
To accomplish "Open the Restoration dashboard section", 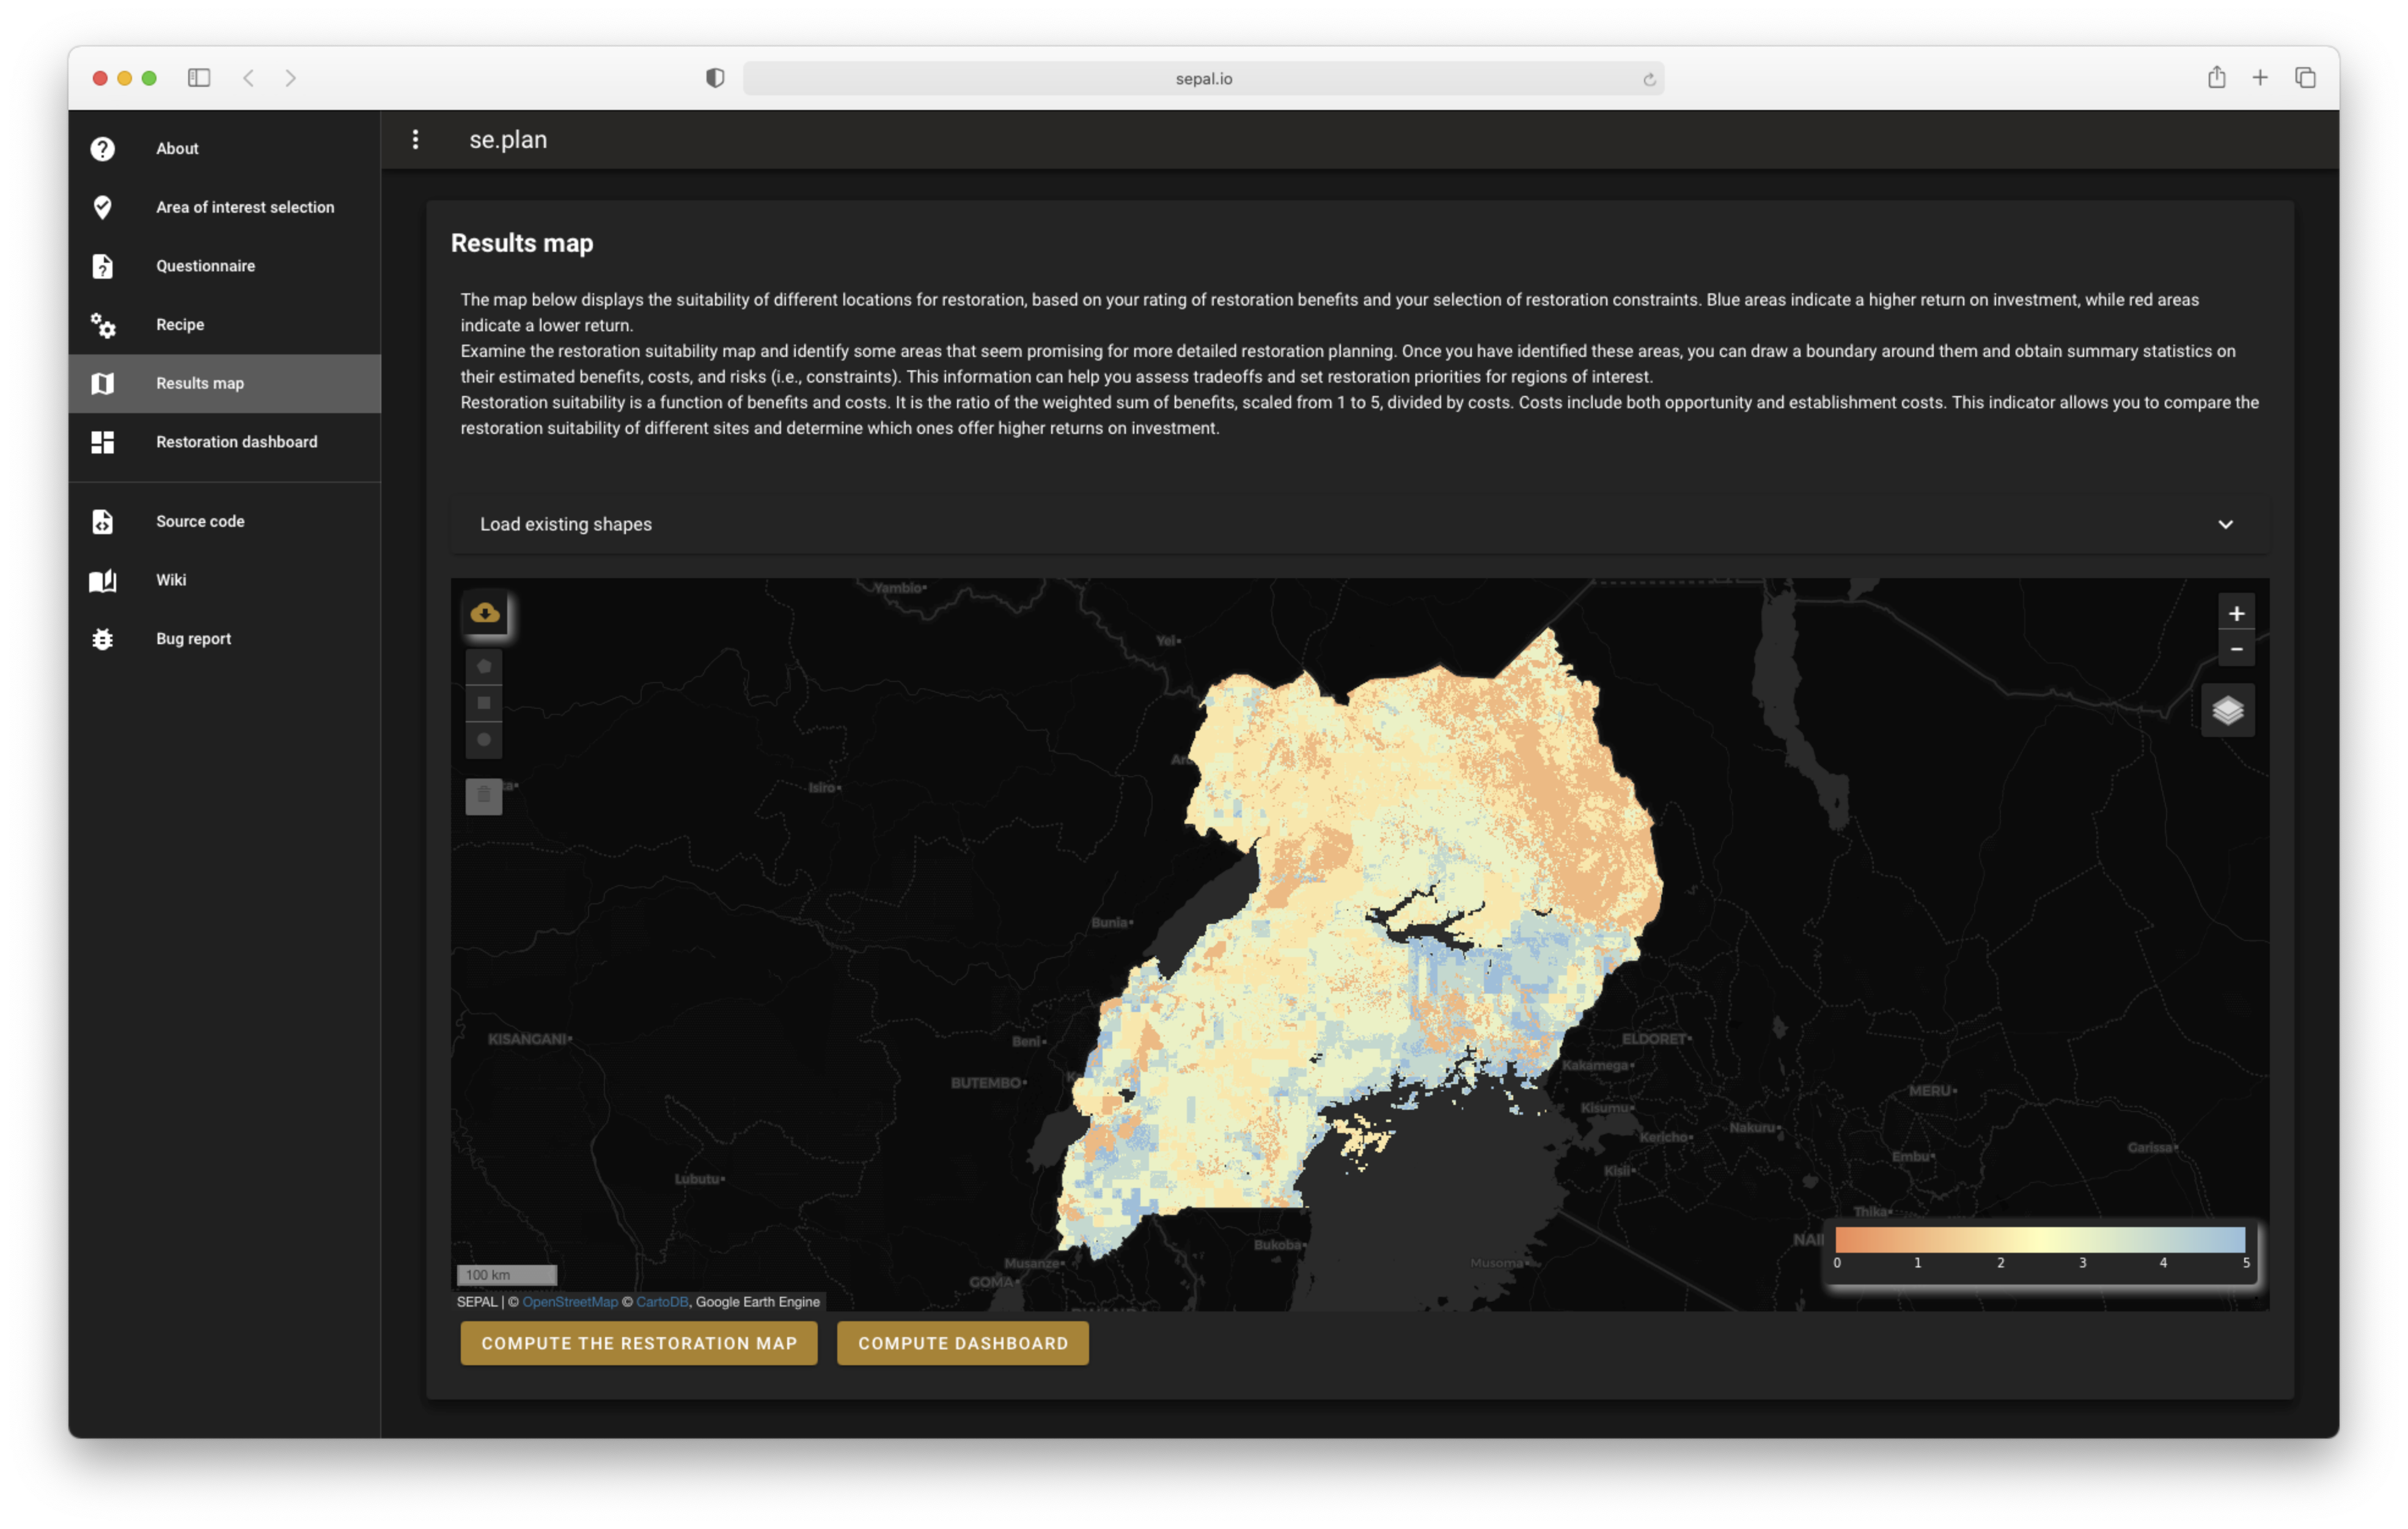I will pos(236,442).
